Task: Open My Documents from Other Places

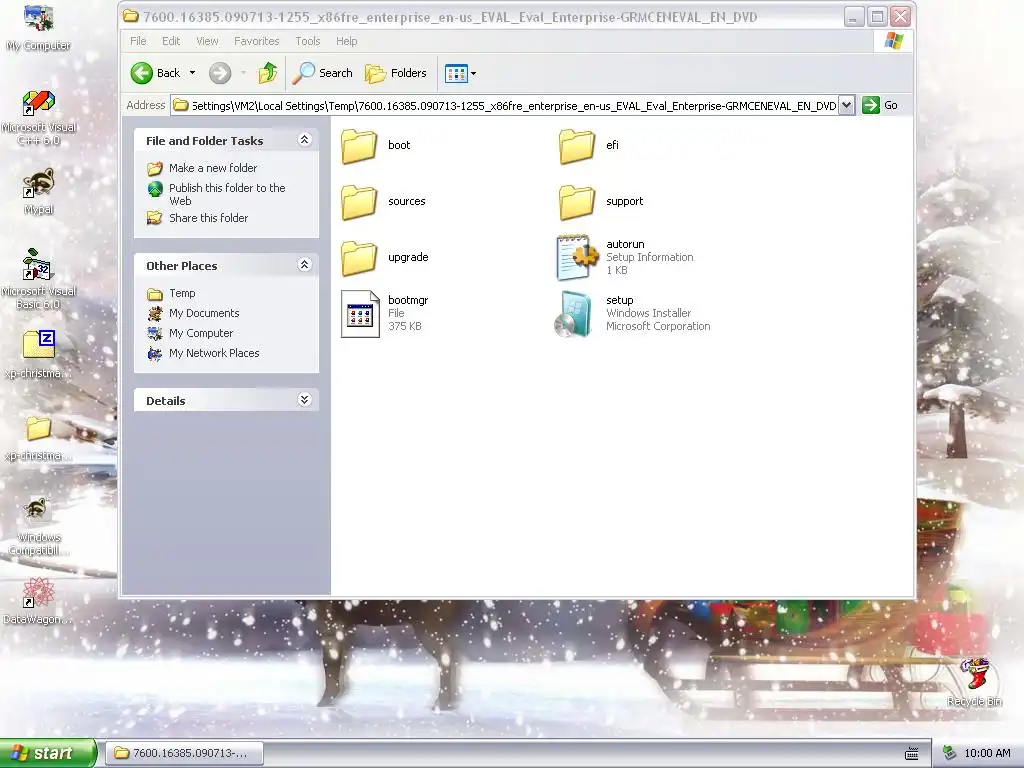Action: point(204,313)
